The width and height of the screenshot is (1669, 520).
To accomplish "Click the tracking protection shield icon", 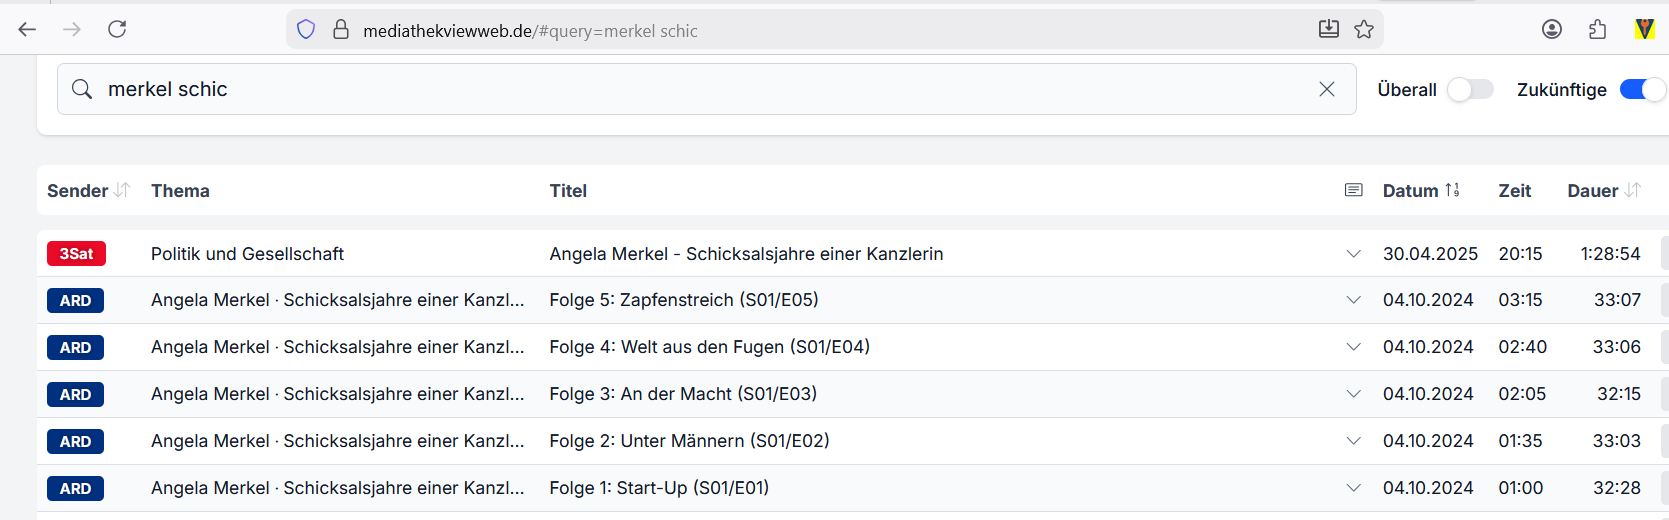I will (x=306, y=30).
